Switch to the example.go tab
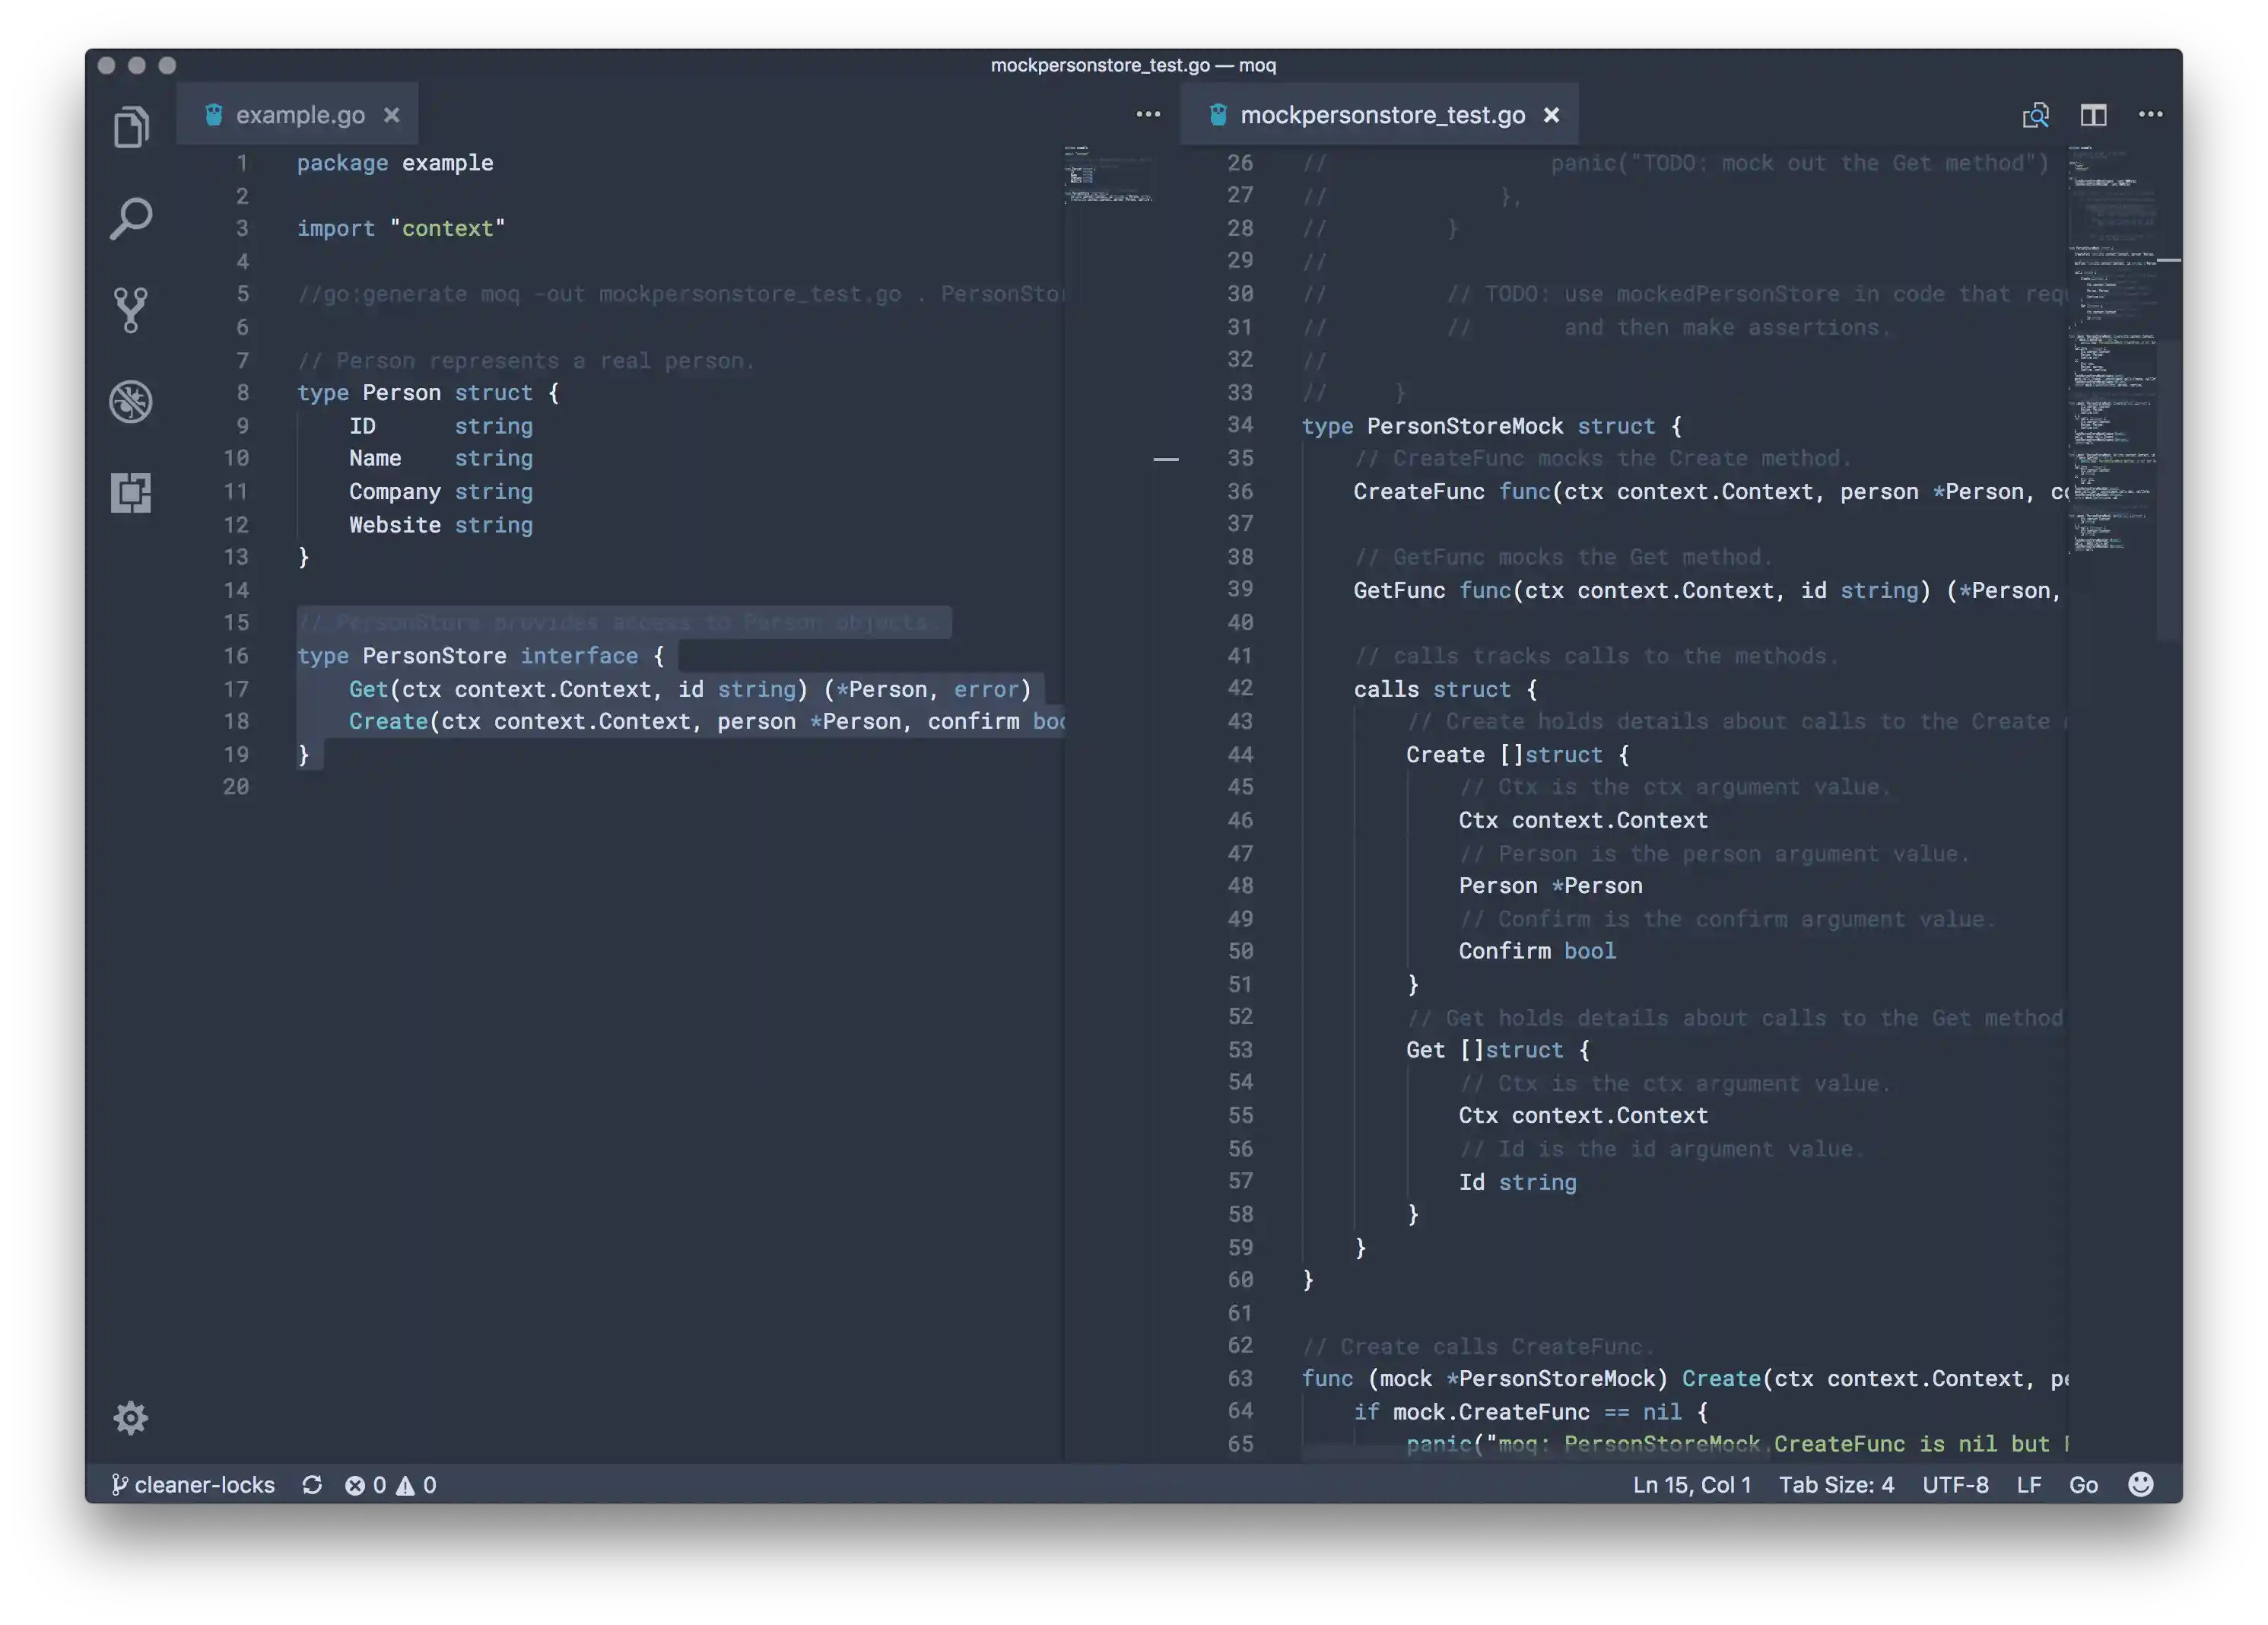Viewport: 2268px width, 1625px height. 299,115
